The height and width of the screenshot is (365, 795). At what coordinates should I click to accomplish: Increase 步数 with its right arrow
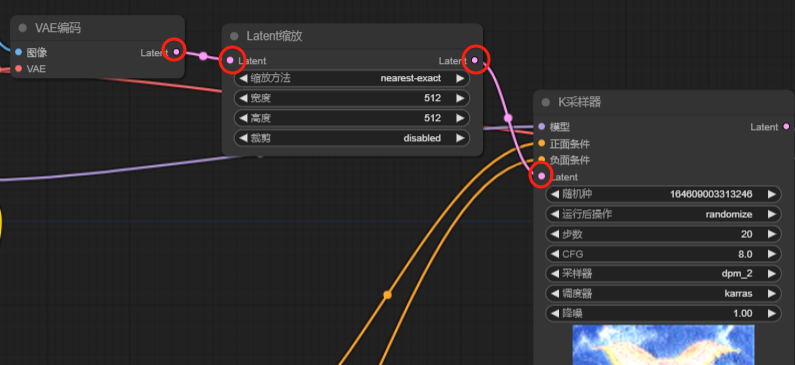772,234
